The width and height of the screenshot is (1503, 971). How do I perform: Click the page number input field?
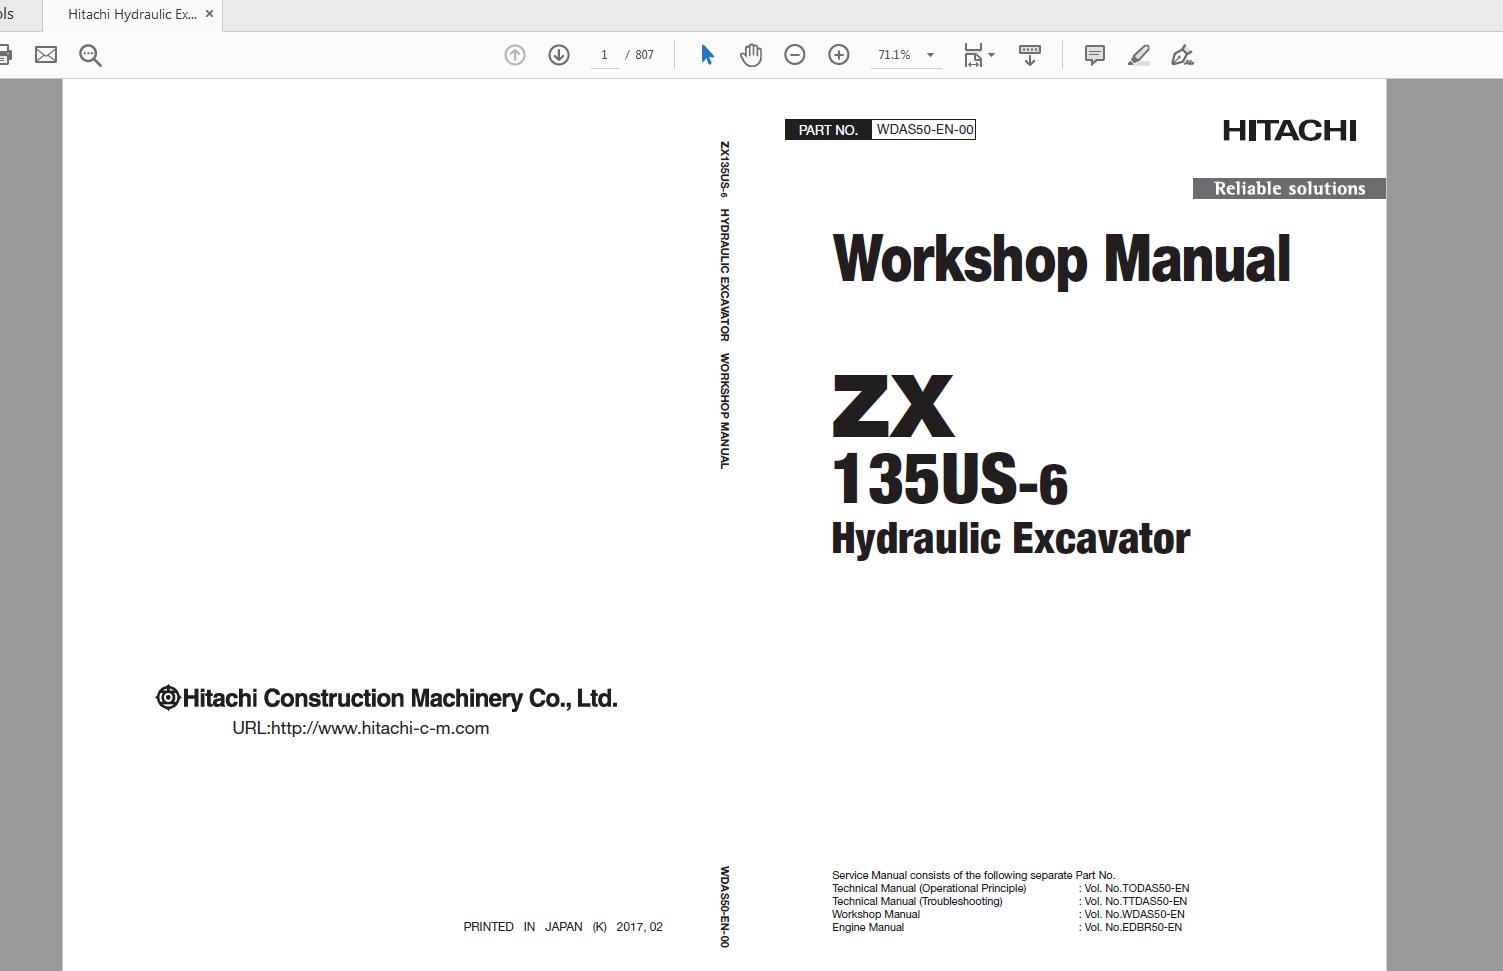pyautogui.click(x=604, y=55)
